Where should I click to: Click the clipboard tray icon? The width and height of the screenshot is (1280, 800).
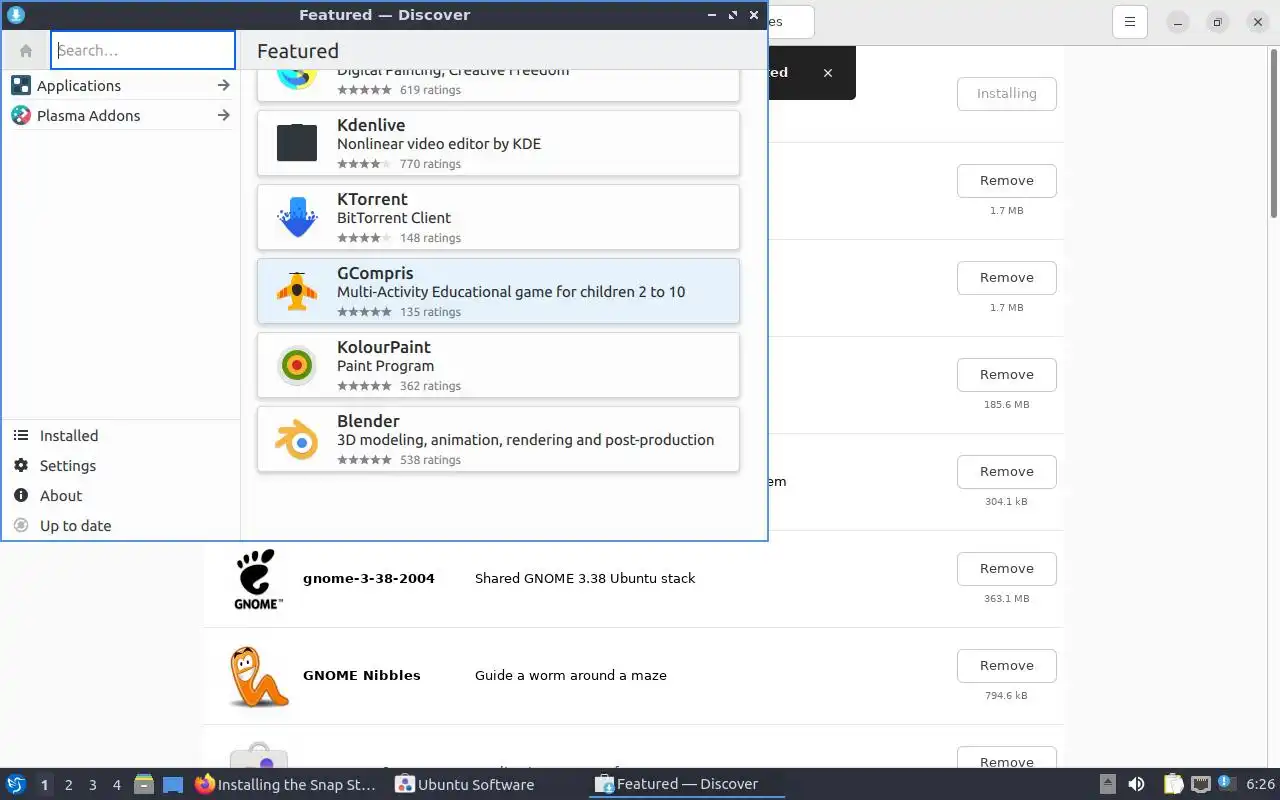(1173, 785)
